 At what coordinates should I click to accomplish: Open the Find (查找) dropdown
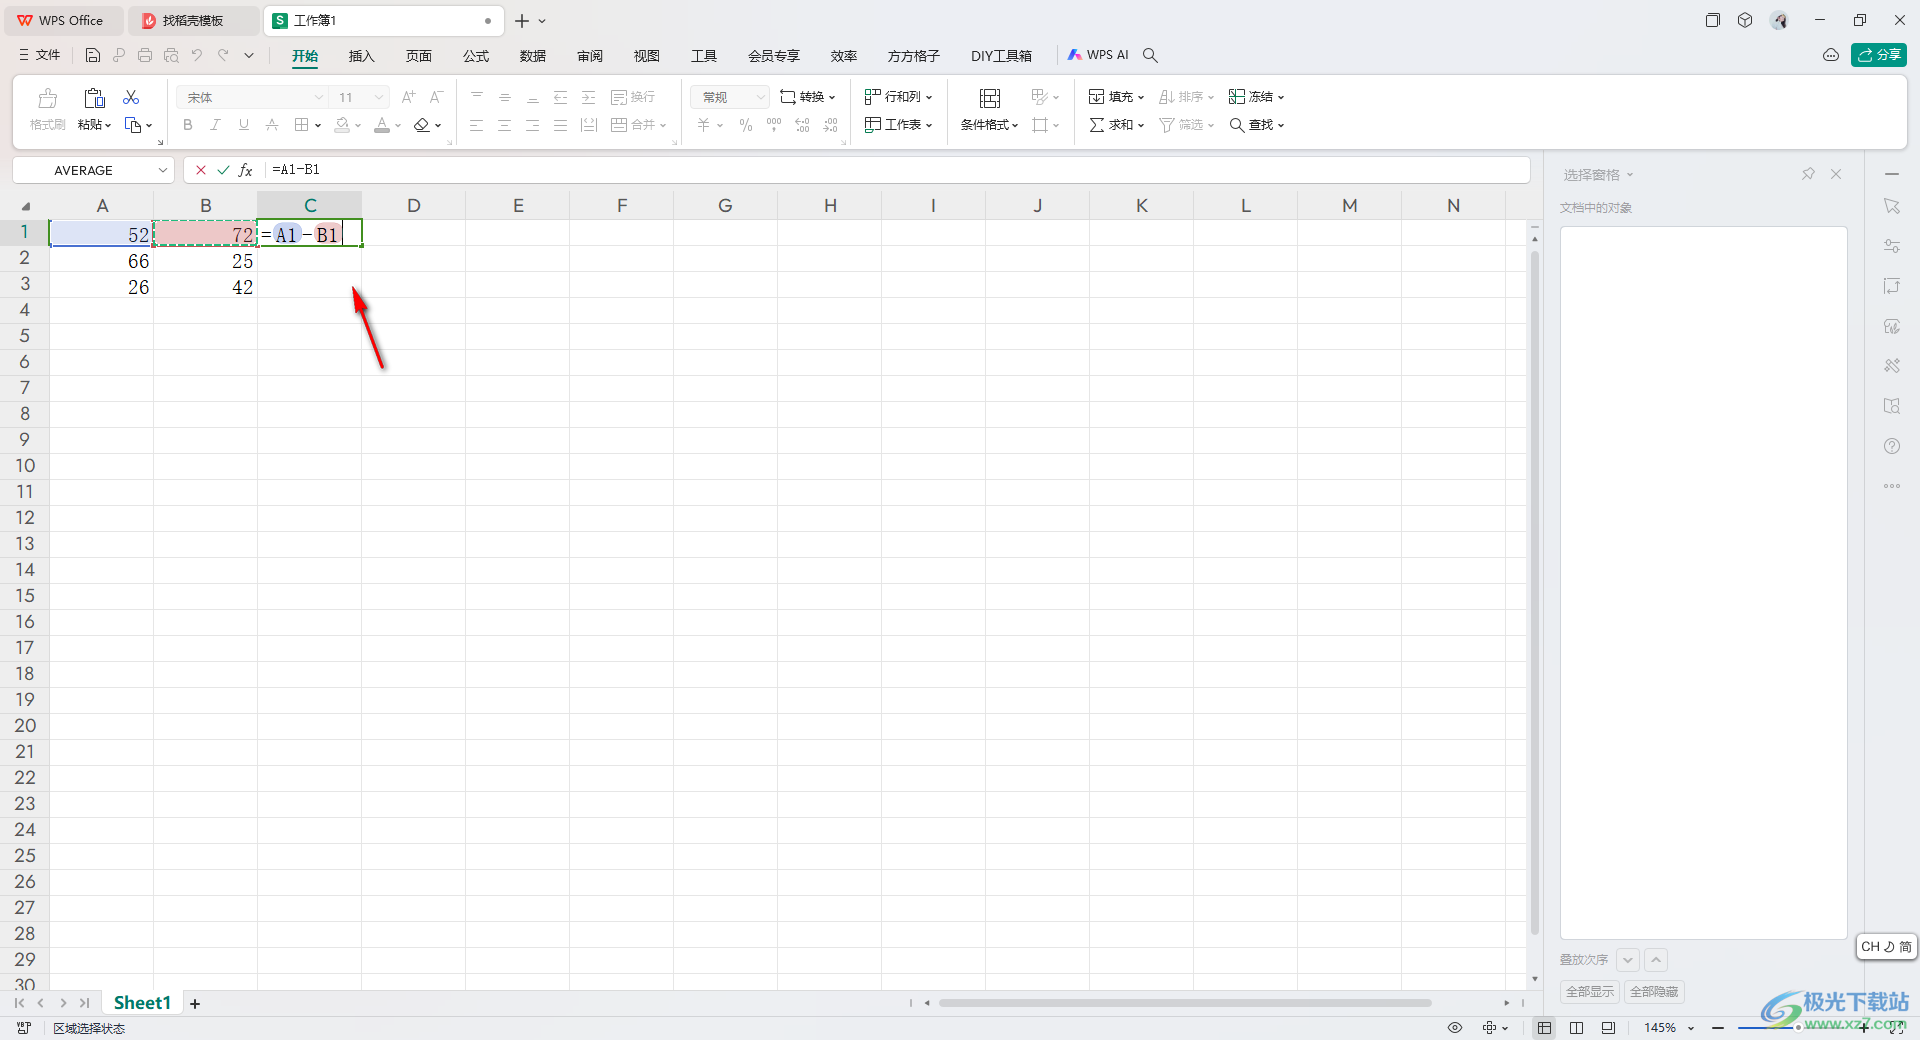tap(1257, 125)
